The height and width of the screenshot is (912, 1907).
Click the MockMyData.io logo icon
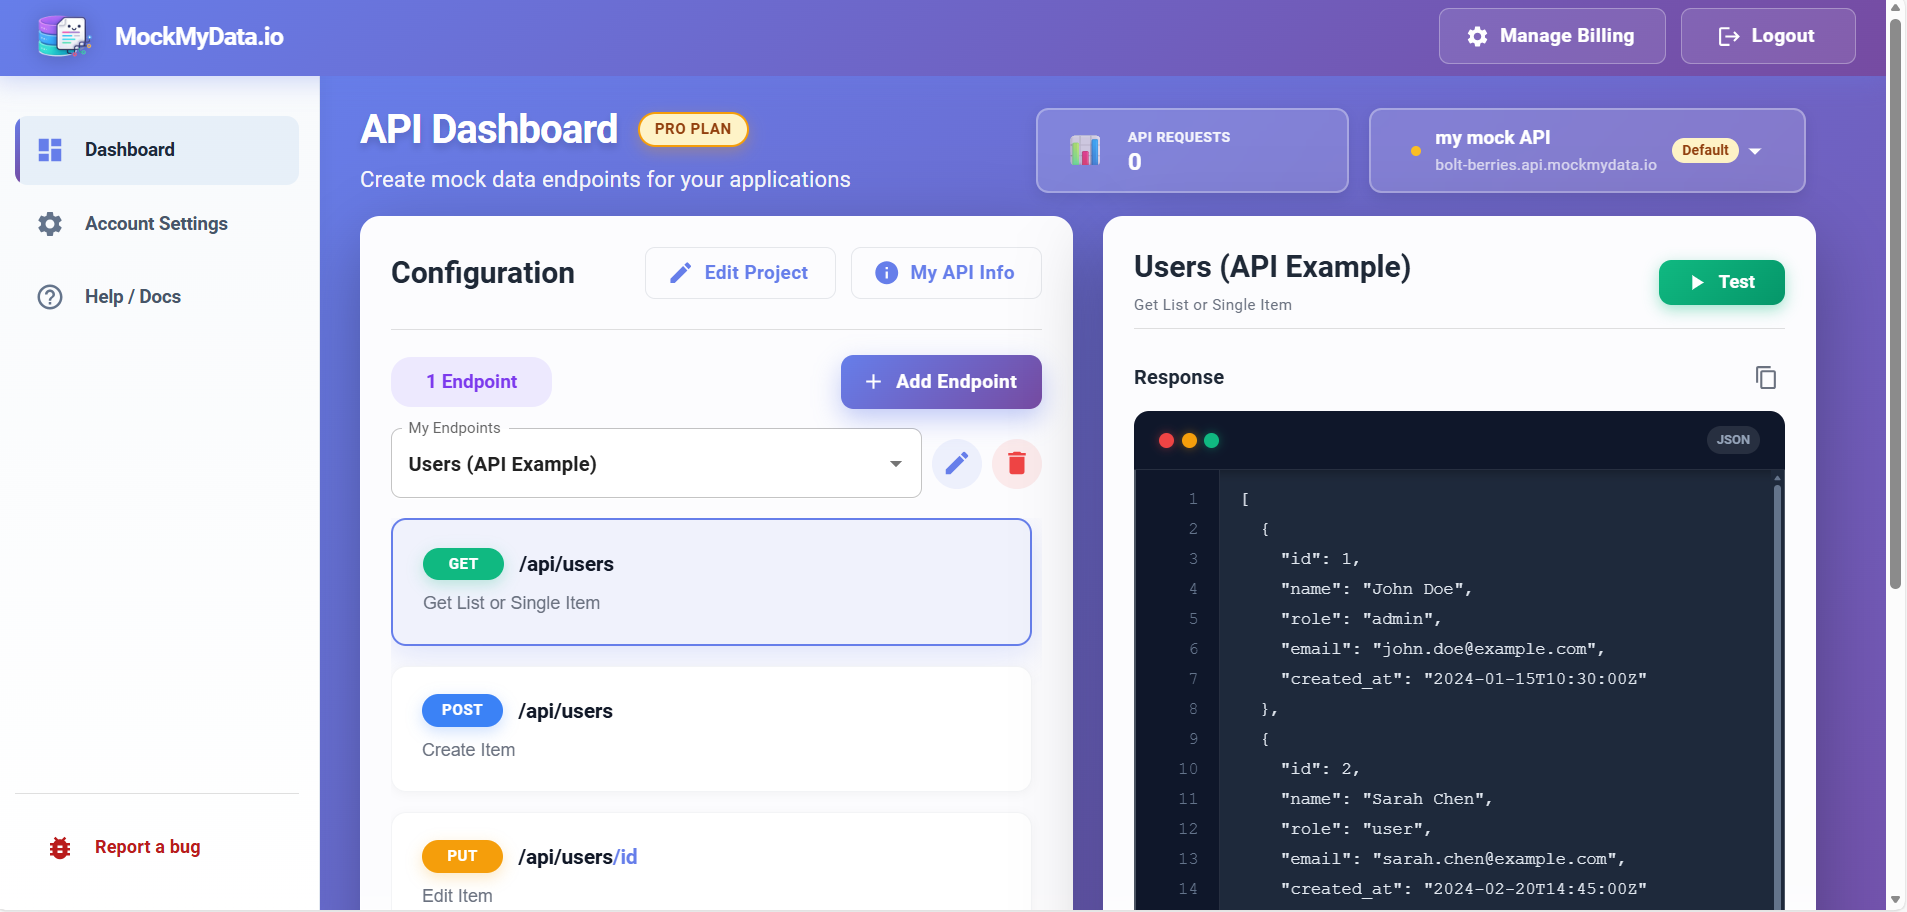[x=63, y=36]
